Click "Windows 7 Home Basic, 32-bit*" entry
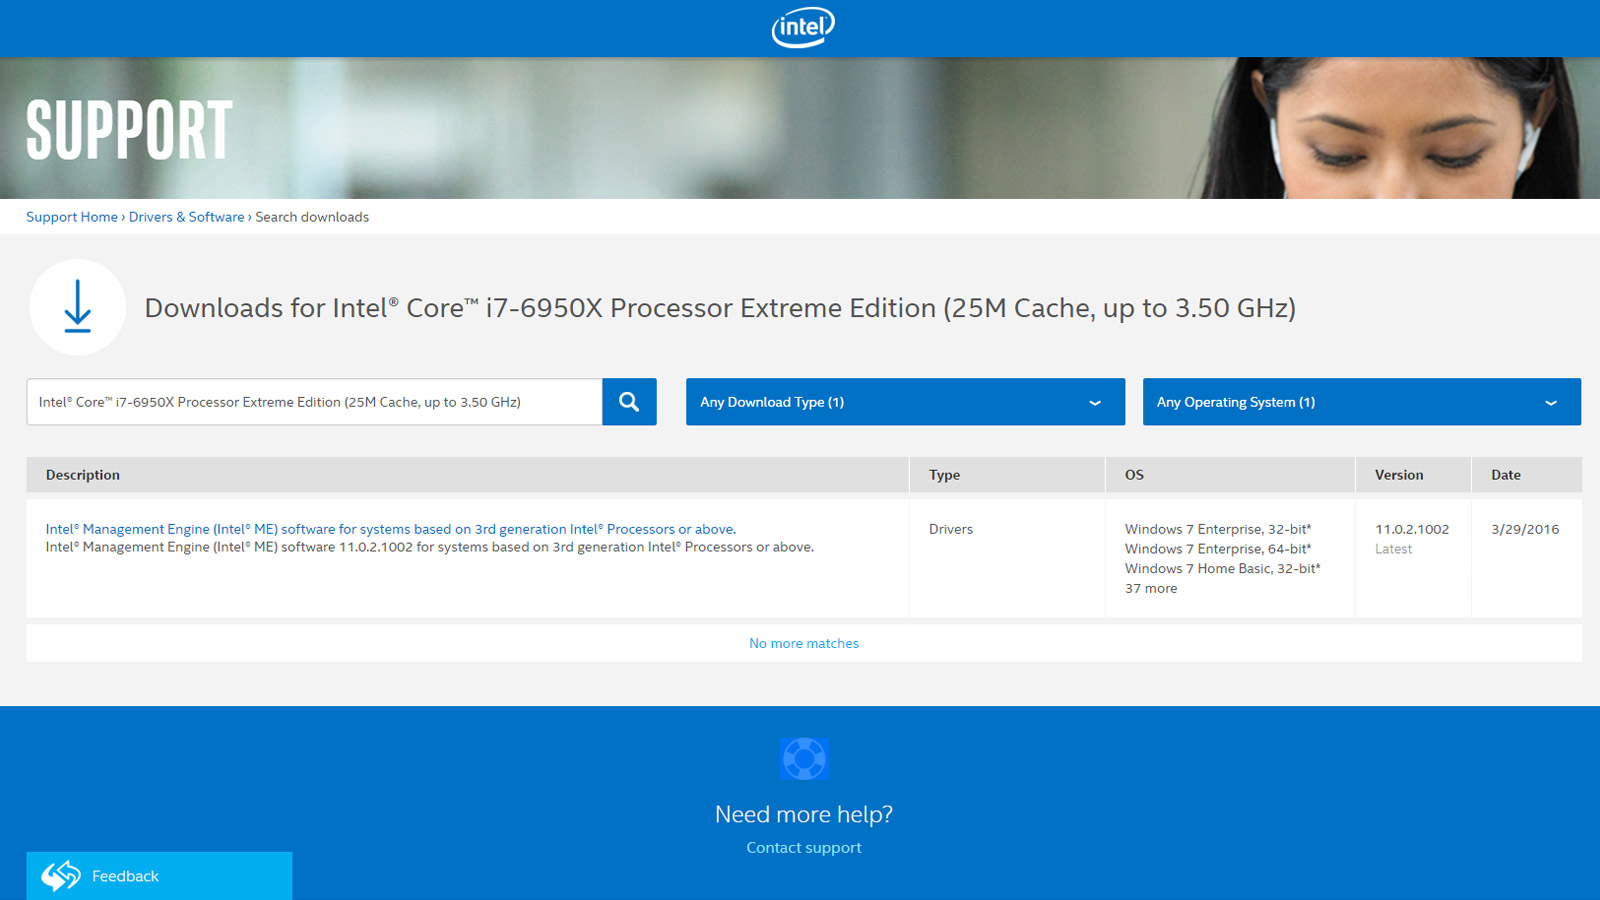Screen dimensions: 1600x900 1223,568
